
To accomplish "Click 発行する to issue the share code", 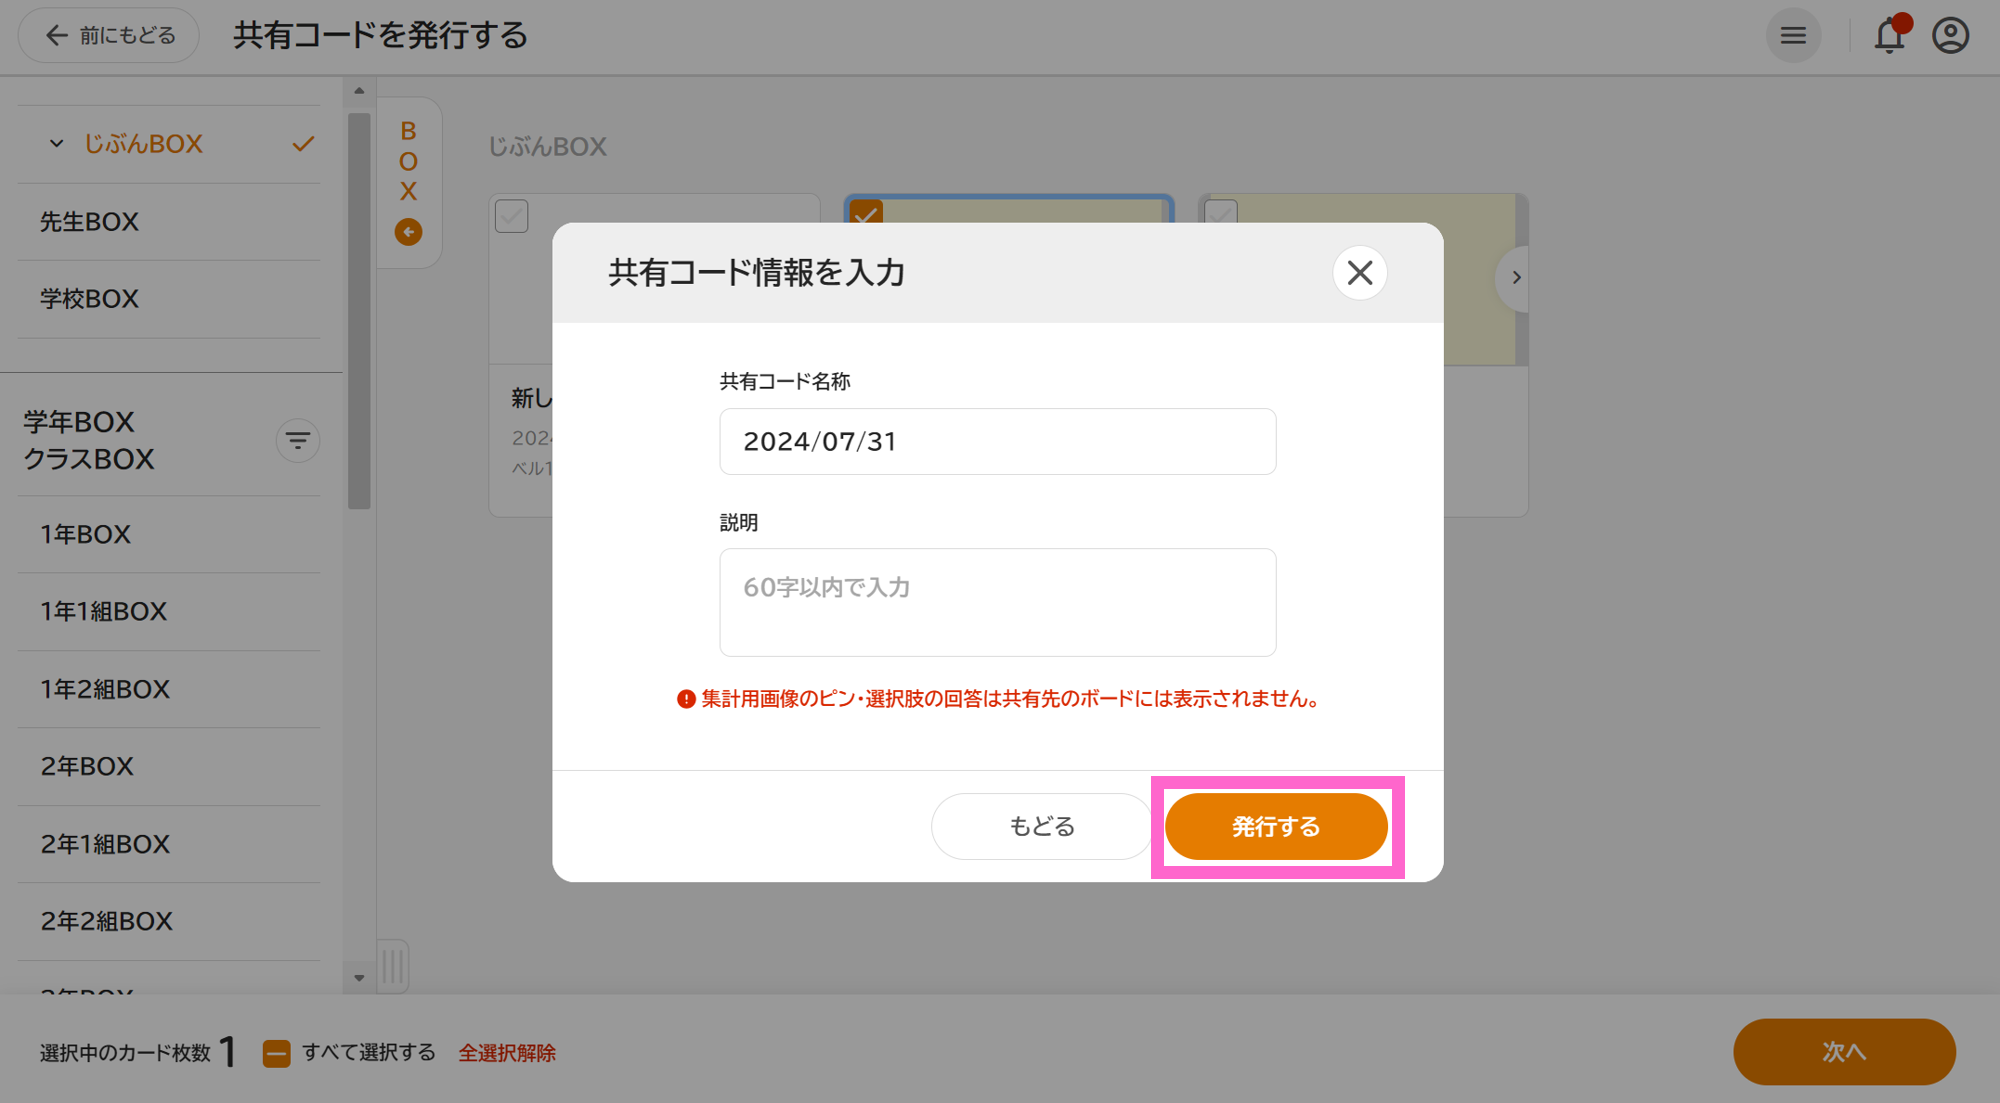I will tap(1275, 826).
